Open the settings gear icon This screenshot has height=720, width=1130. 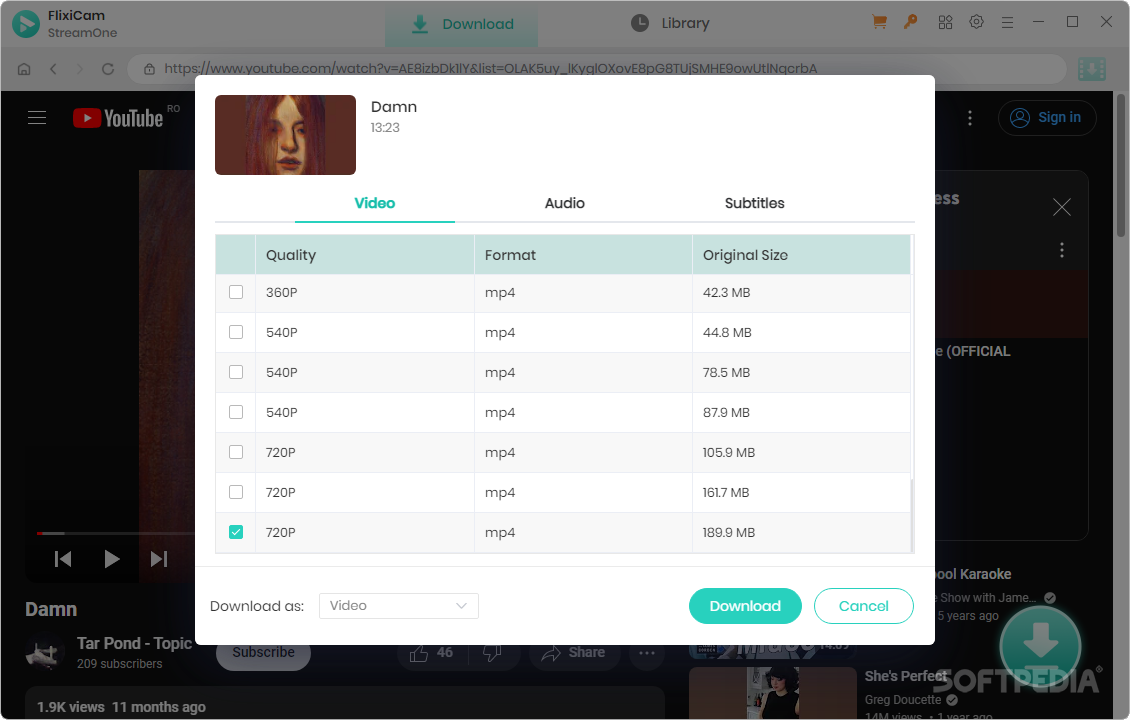tap(976, 22)
